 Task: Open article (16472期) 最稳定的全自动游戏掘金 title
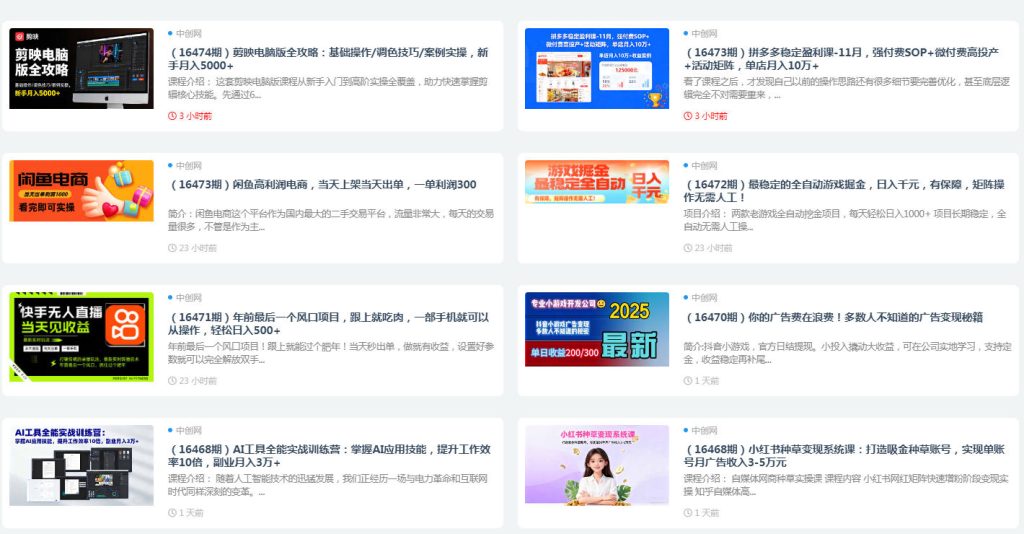tap(844, 191)
